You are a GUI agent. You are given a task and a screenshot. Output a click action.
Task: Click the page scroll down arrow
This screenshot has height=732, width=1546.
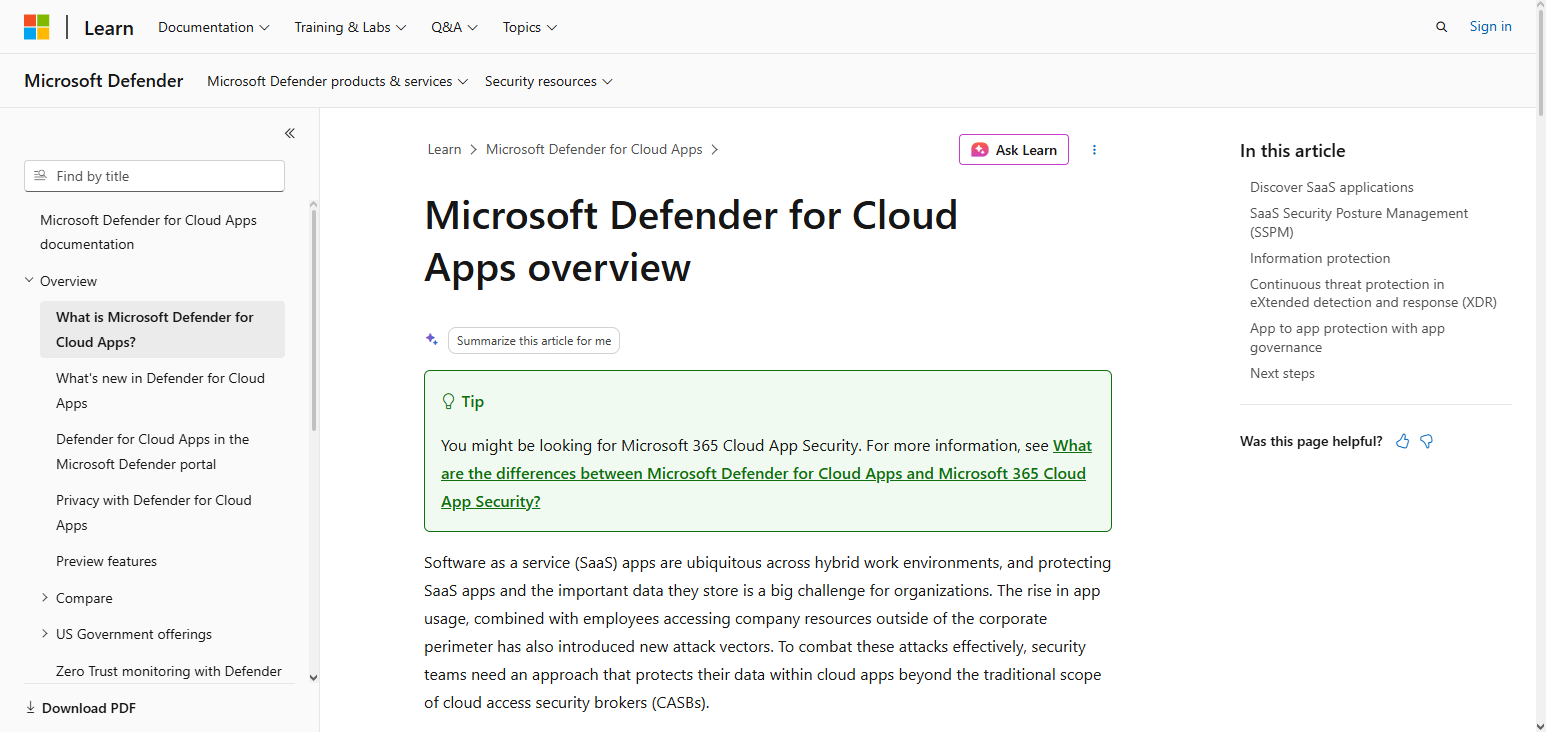point(1539,725)
